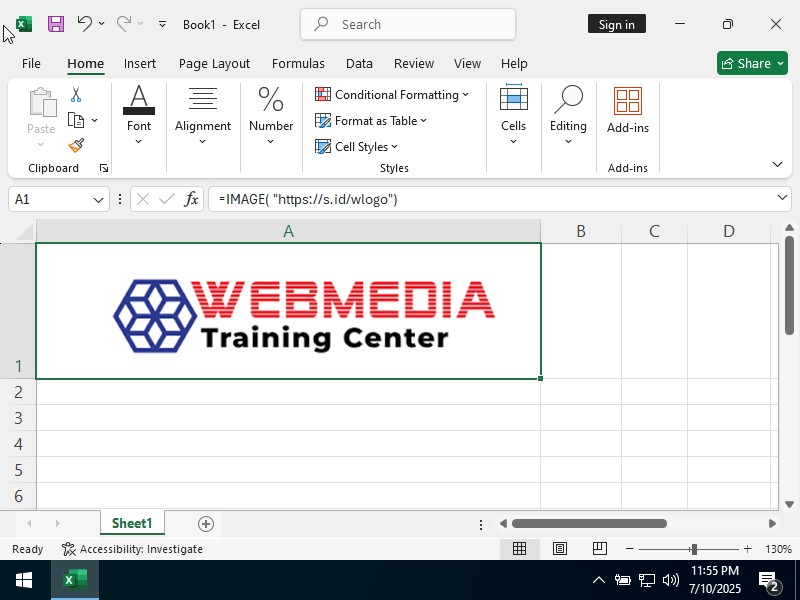Collapse the ribbon with the chevron
This screenshot has width=800, height=600.
(x=777, y=164)
